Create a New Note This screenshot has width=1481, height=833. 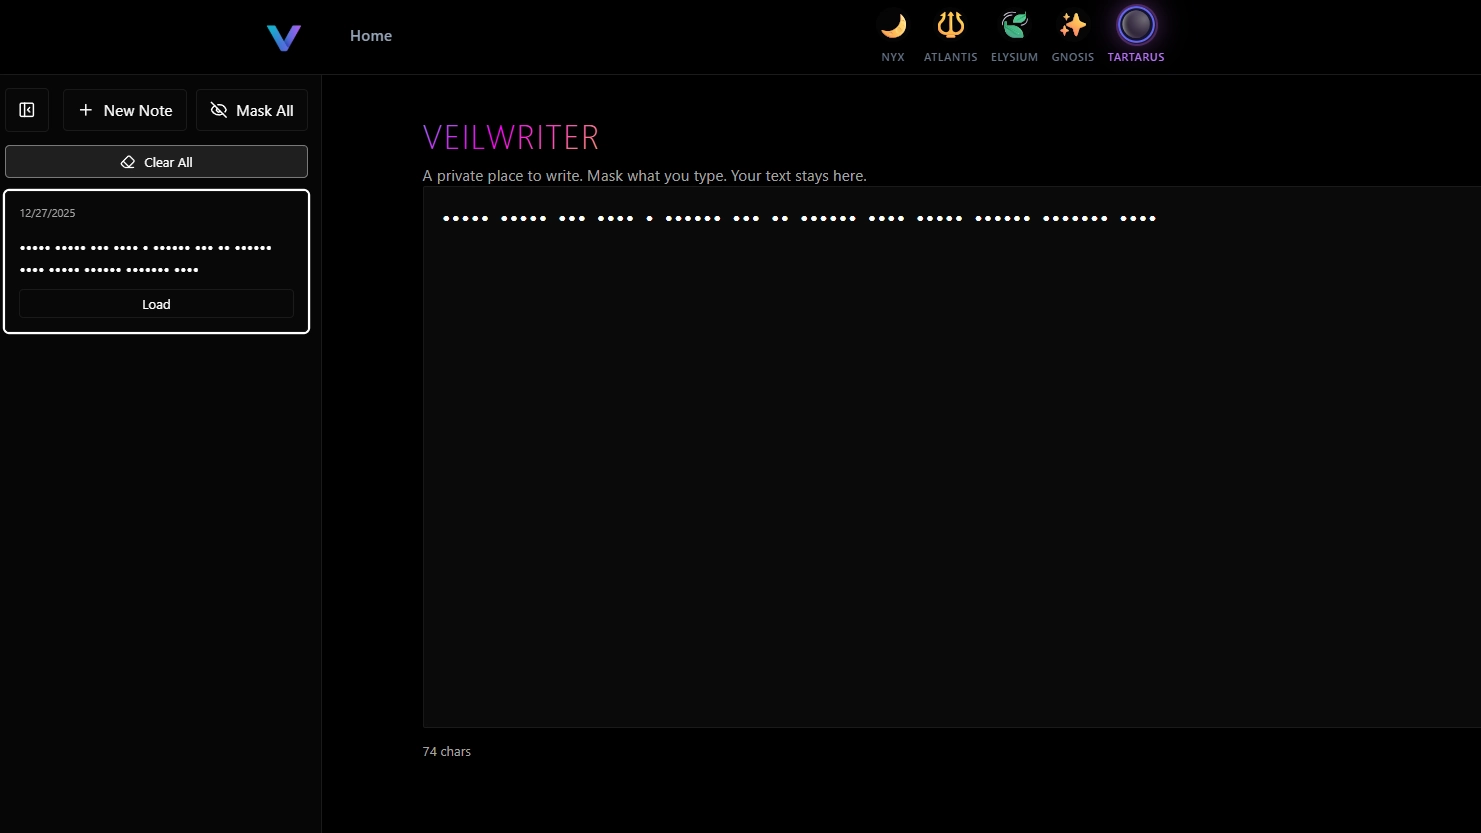[x=124, y=110]
